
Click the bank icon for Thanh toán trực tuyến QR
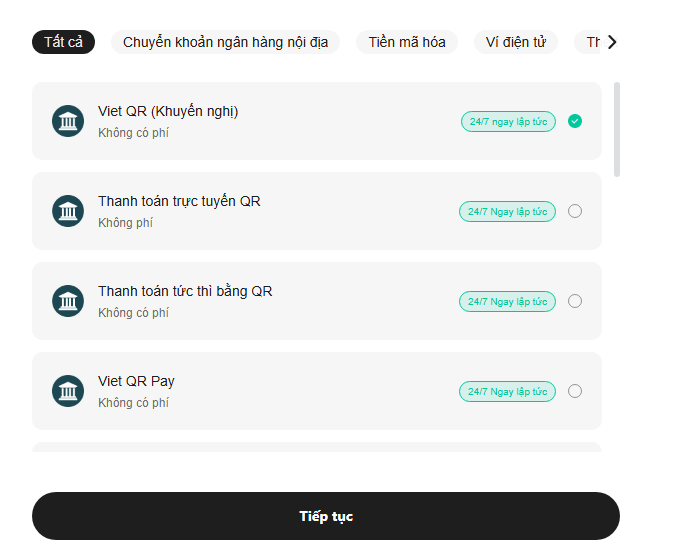click(68, 211)
